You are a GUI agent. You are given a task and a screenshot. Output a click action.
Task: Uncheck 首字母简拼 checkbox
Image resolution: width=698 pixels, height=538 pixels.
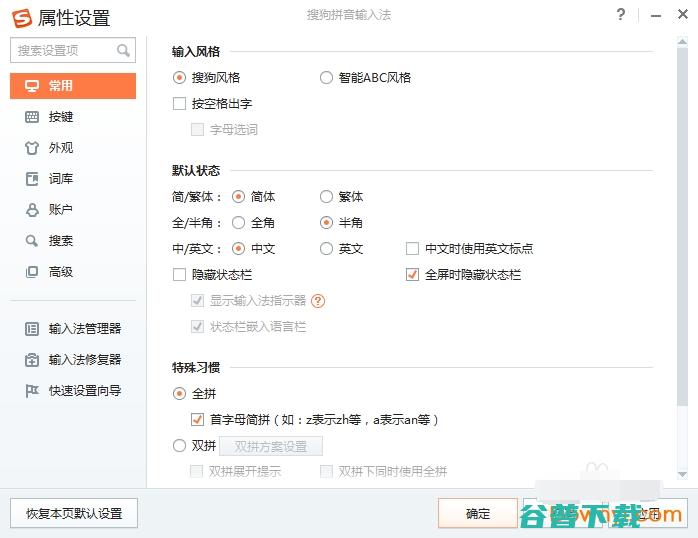tap(197, 420)
